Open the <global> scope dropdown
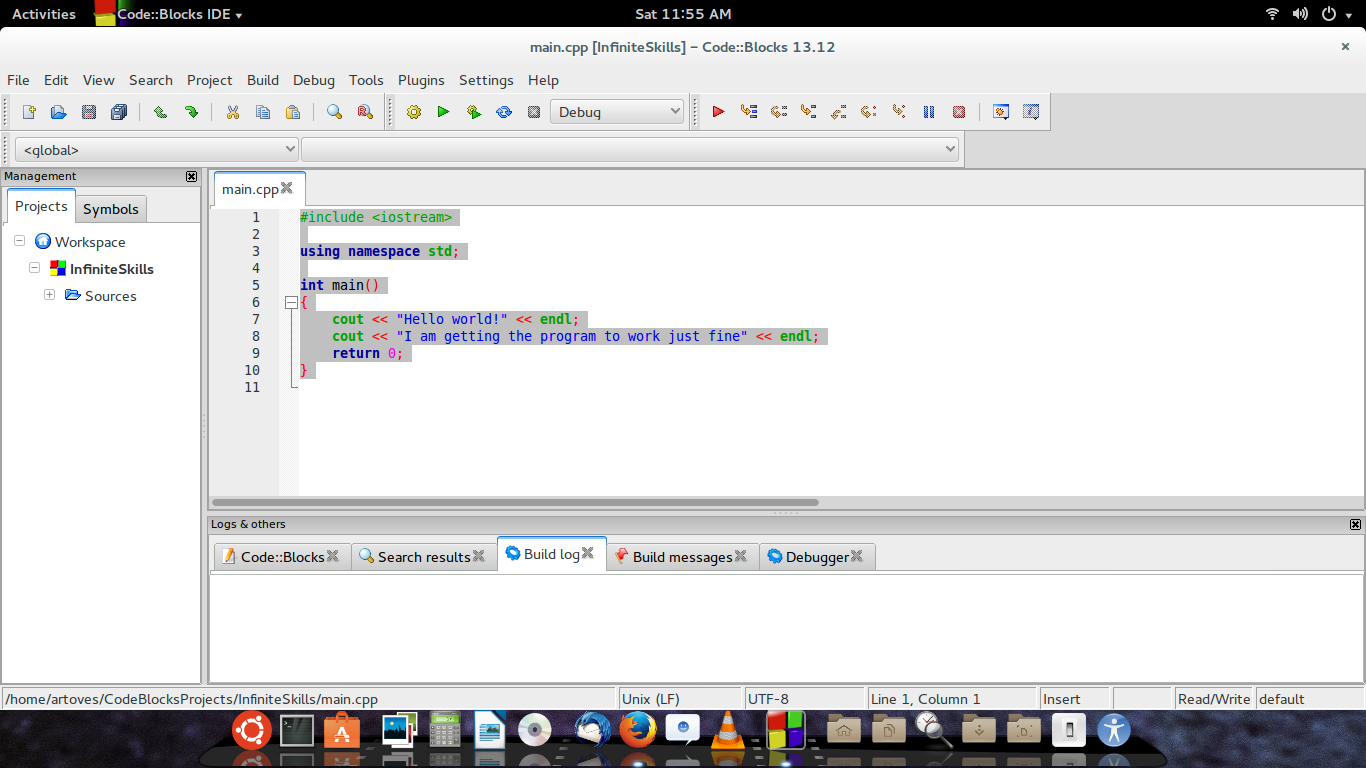The image size is (1366, 768). pos(157,150)
